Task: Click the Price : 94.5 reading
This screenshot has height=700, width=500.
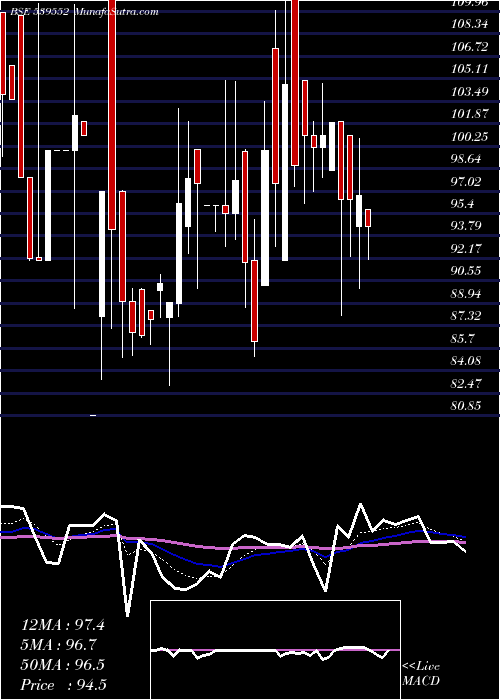Action: 64,685
